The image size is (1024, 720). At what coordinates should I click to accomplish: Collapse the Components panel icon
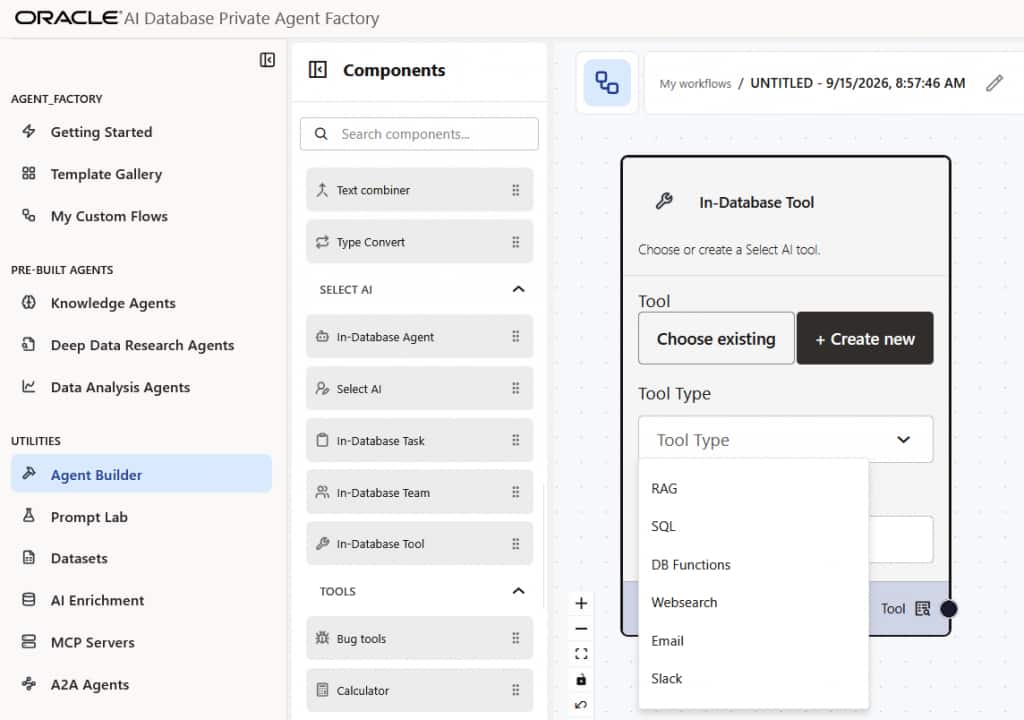coord(317,70)
